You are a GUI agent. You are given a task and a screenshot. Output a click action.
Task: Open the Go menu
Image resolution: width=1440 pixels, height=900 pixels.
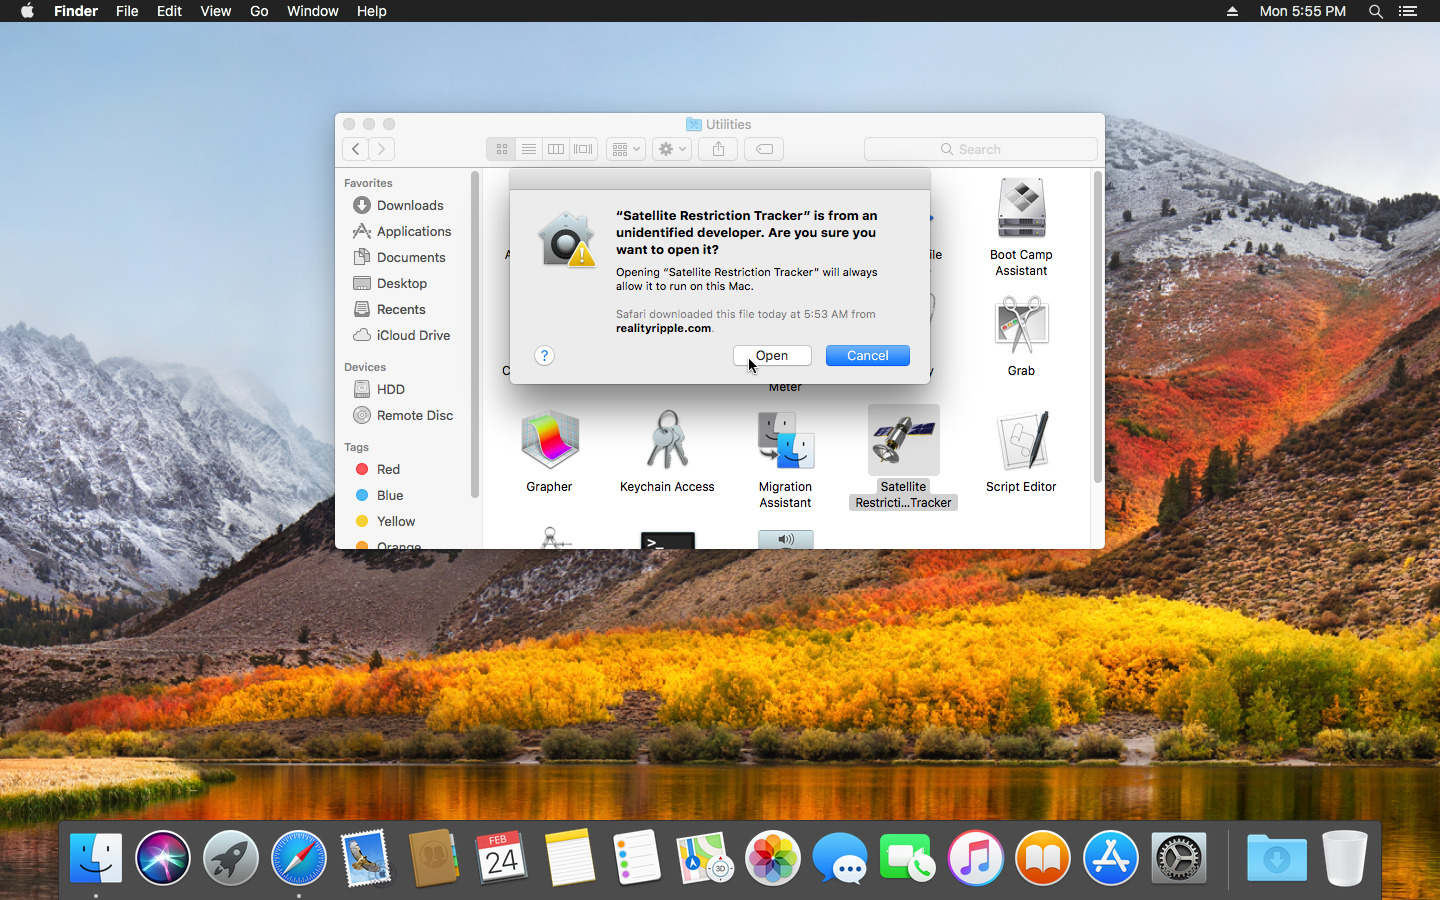click(x=258, y=11)
